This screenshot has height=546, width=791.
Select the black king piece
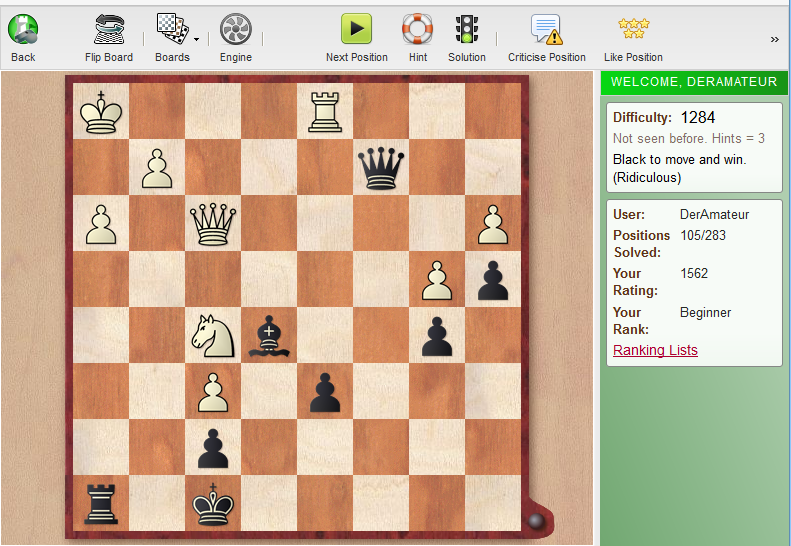tap(212, 503)
